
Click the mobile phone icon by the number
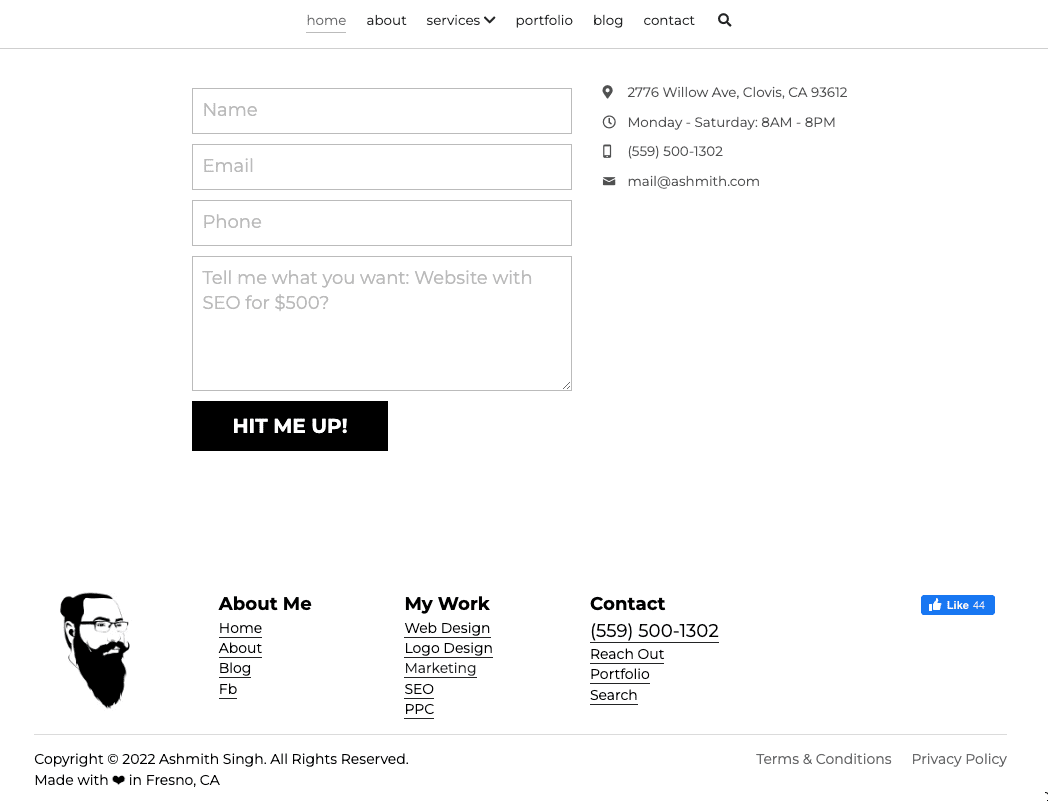tap(608, 151)
